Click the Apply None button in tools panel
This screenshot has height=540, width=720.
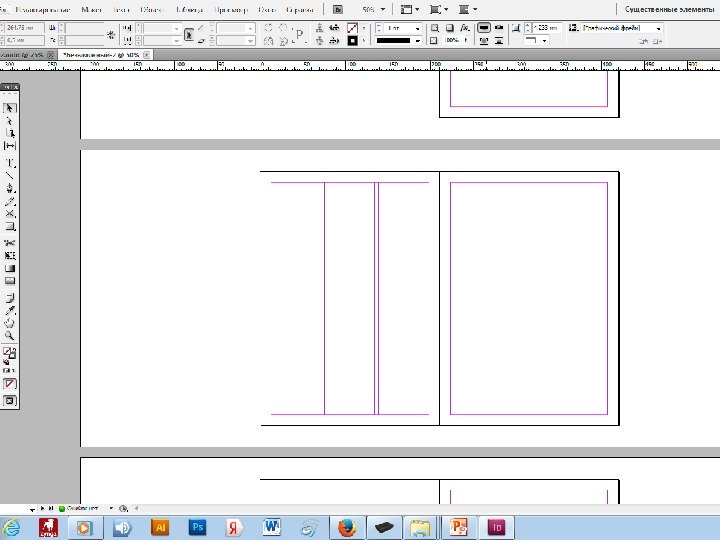pyautogui.click(x=10, y=383)
